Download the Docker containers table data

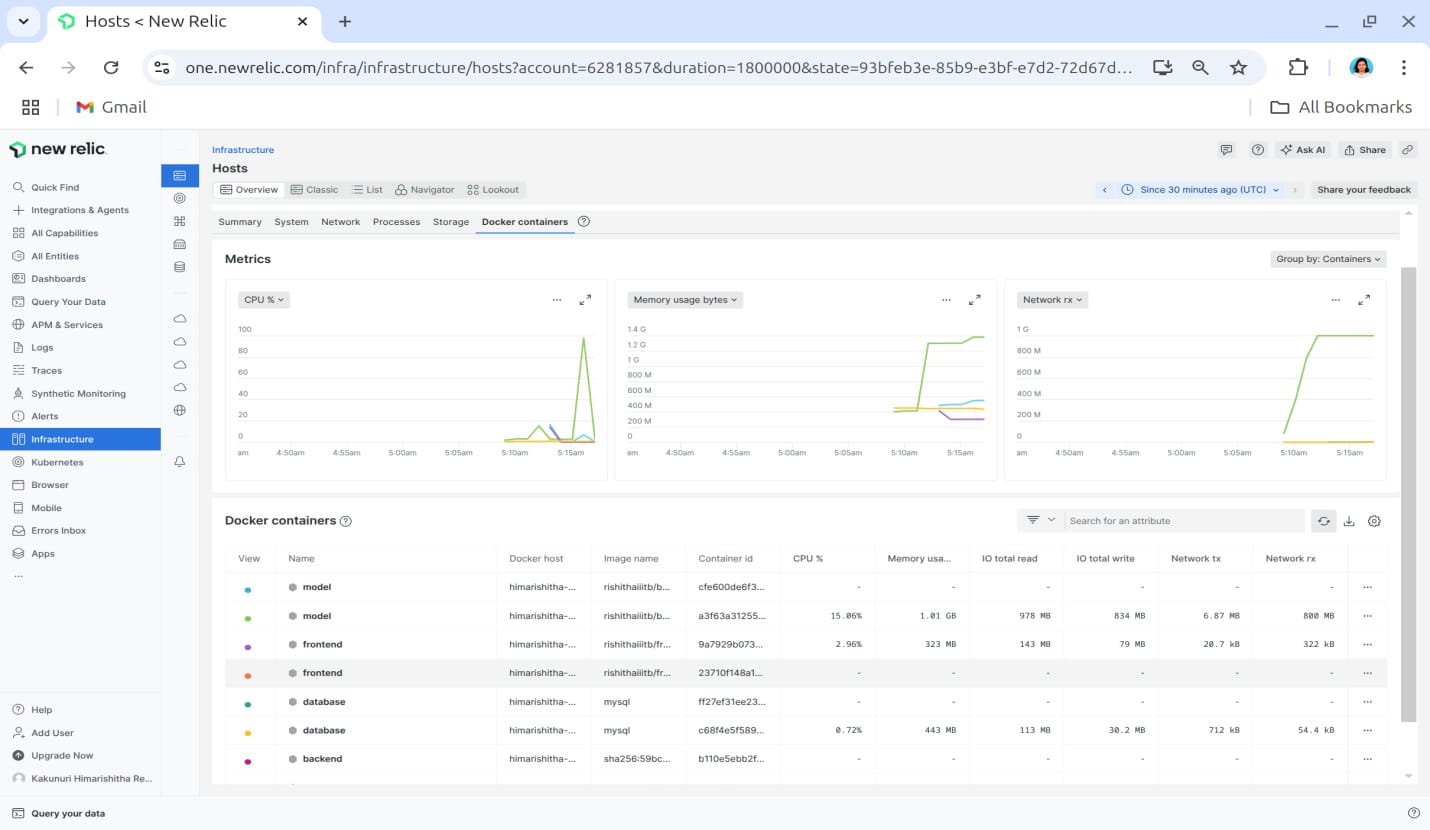coord(1349,521)
